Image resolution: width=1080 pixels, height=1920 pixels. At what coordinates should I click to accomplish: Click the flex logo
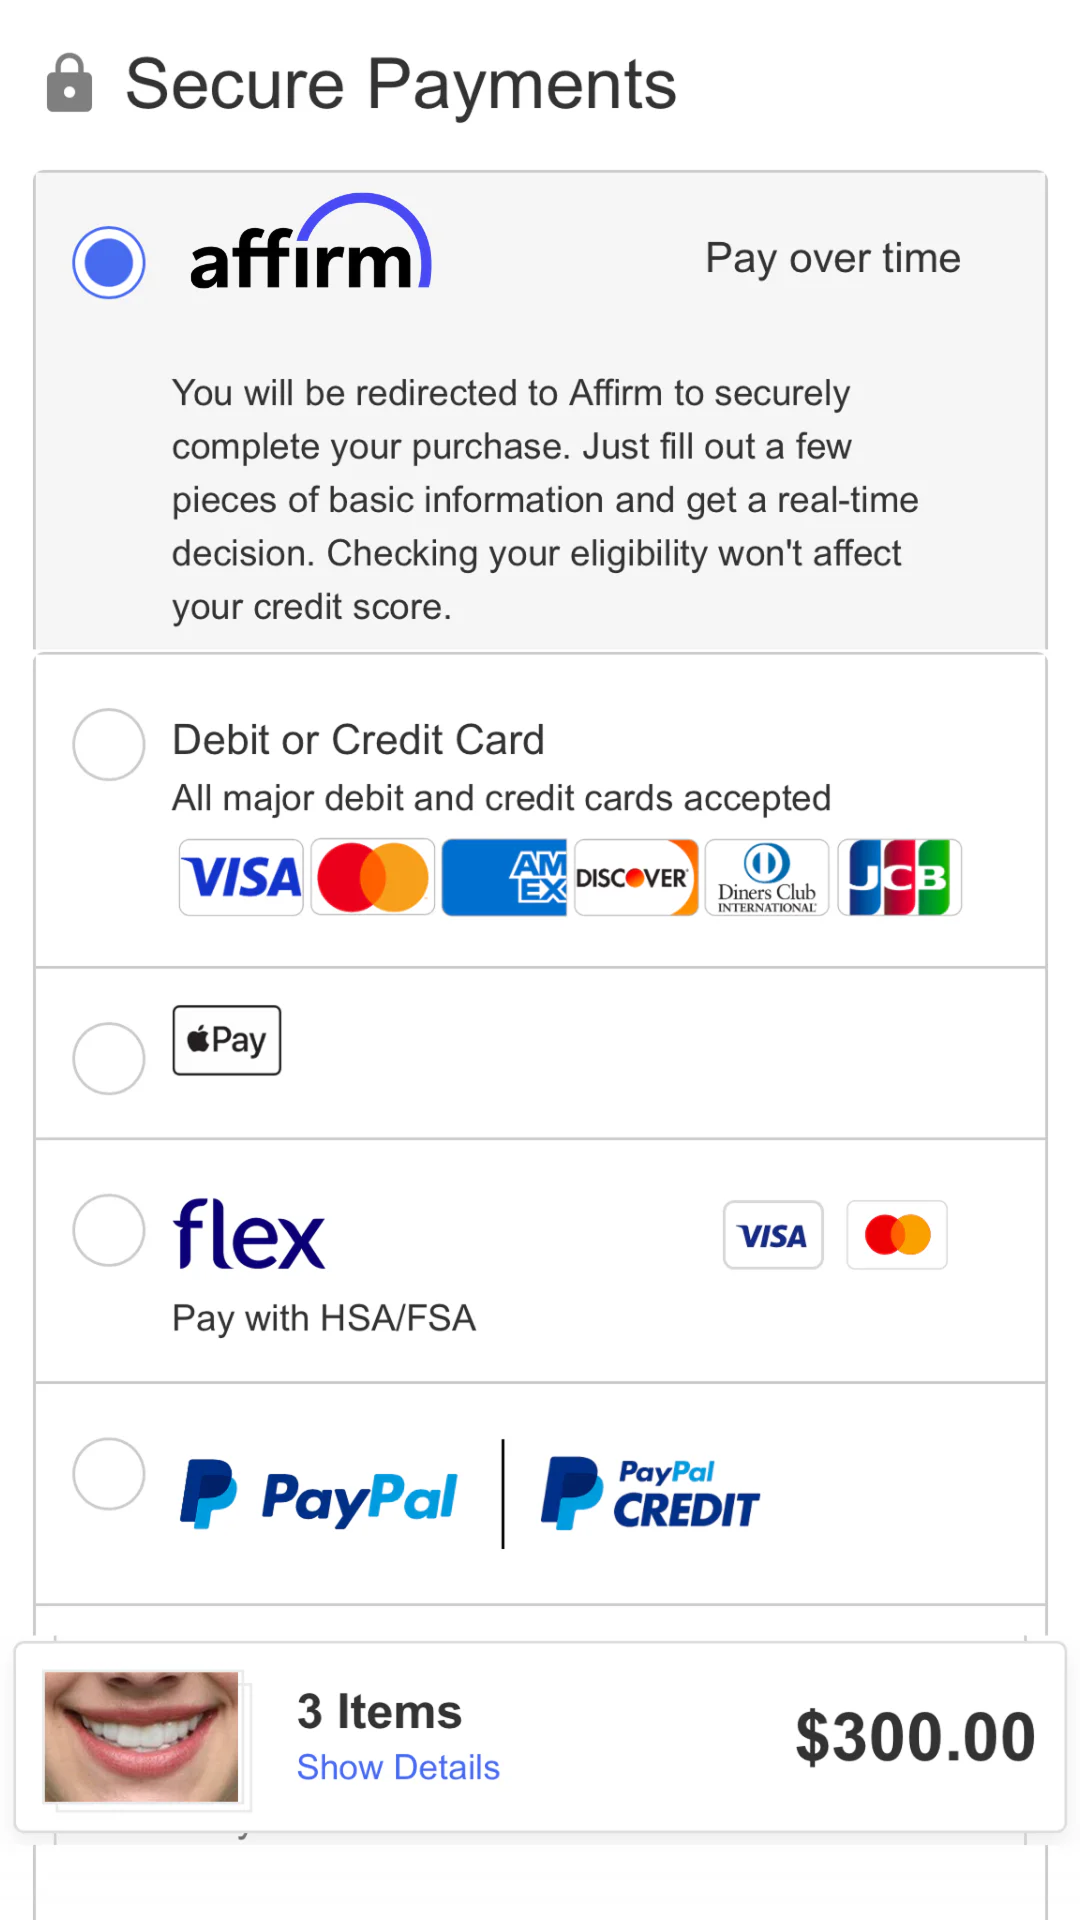coord(249,1234)
